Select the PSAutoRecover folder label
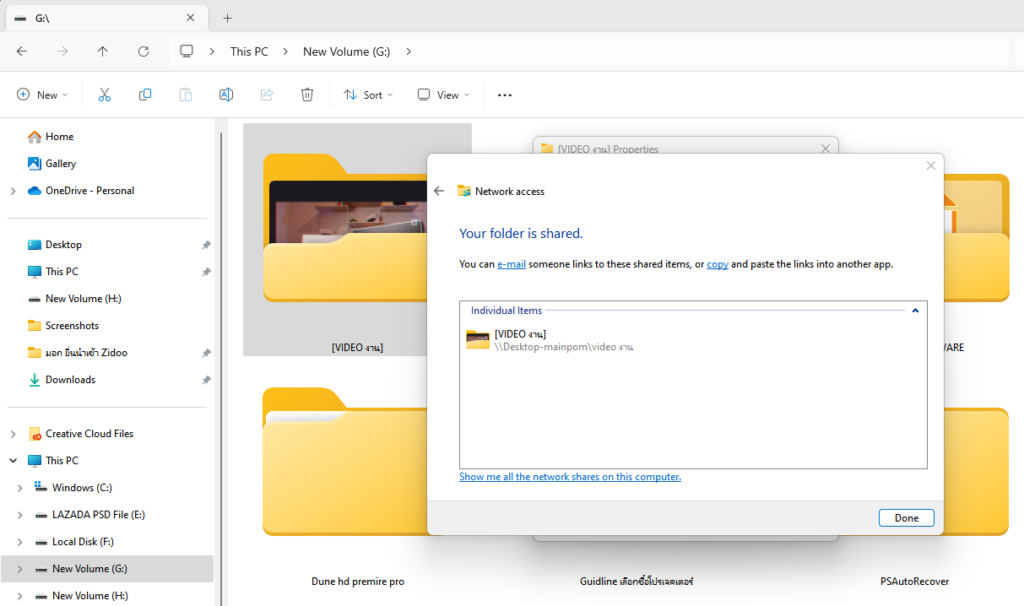1024x606 pixels. tap(914, 581)
